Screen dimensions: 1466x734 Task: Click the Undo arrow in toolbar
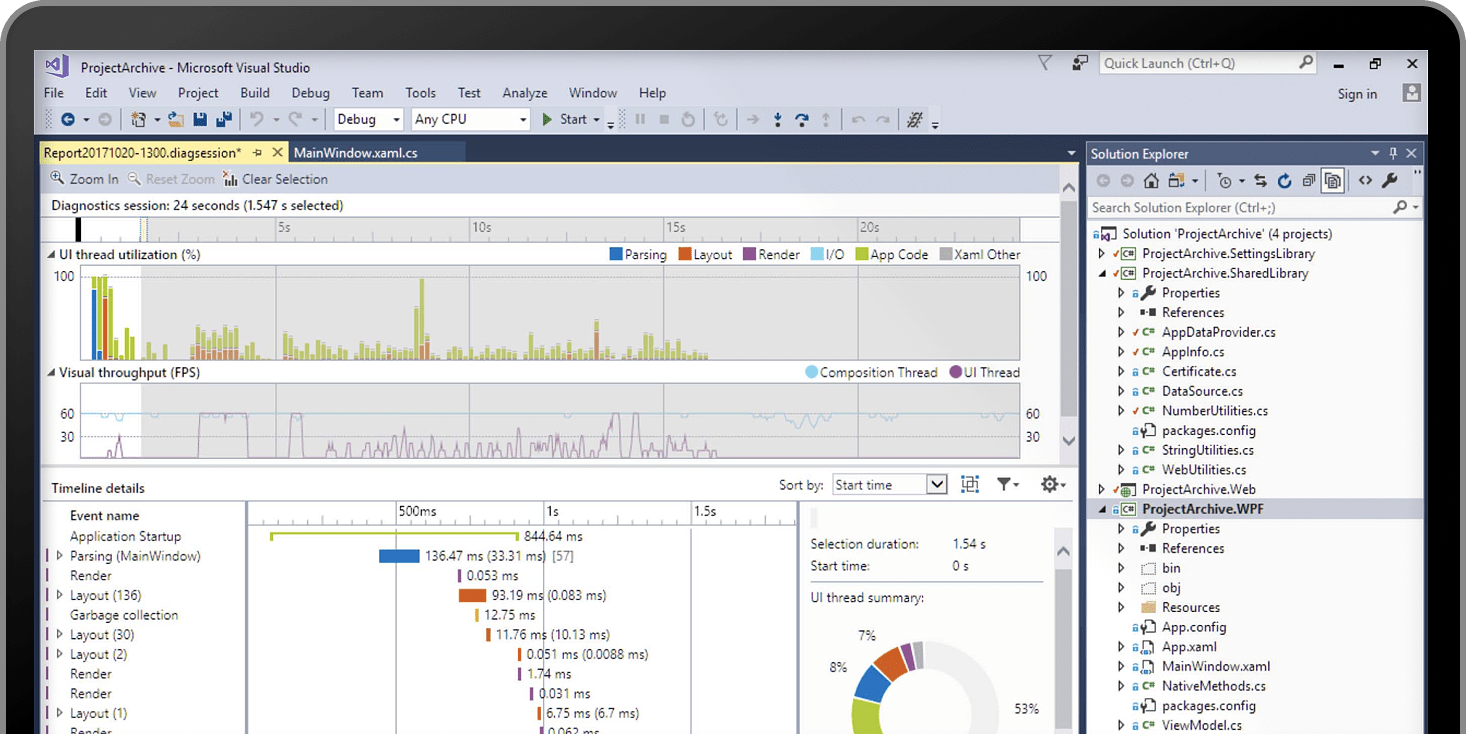tap(256, 119)
